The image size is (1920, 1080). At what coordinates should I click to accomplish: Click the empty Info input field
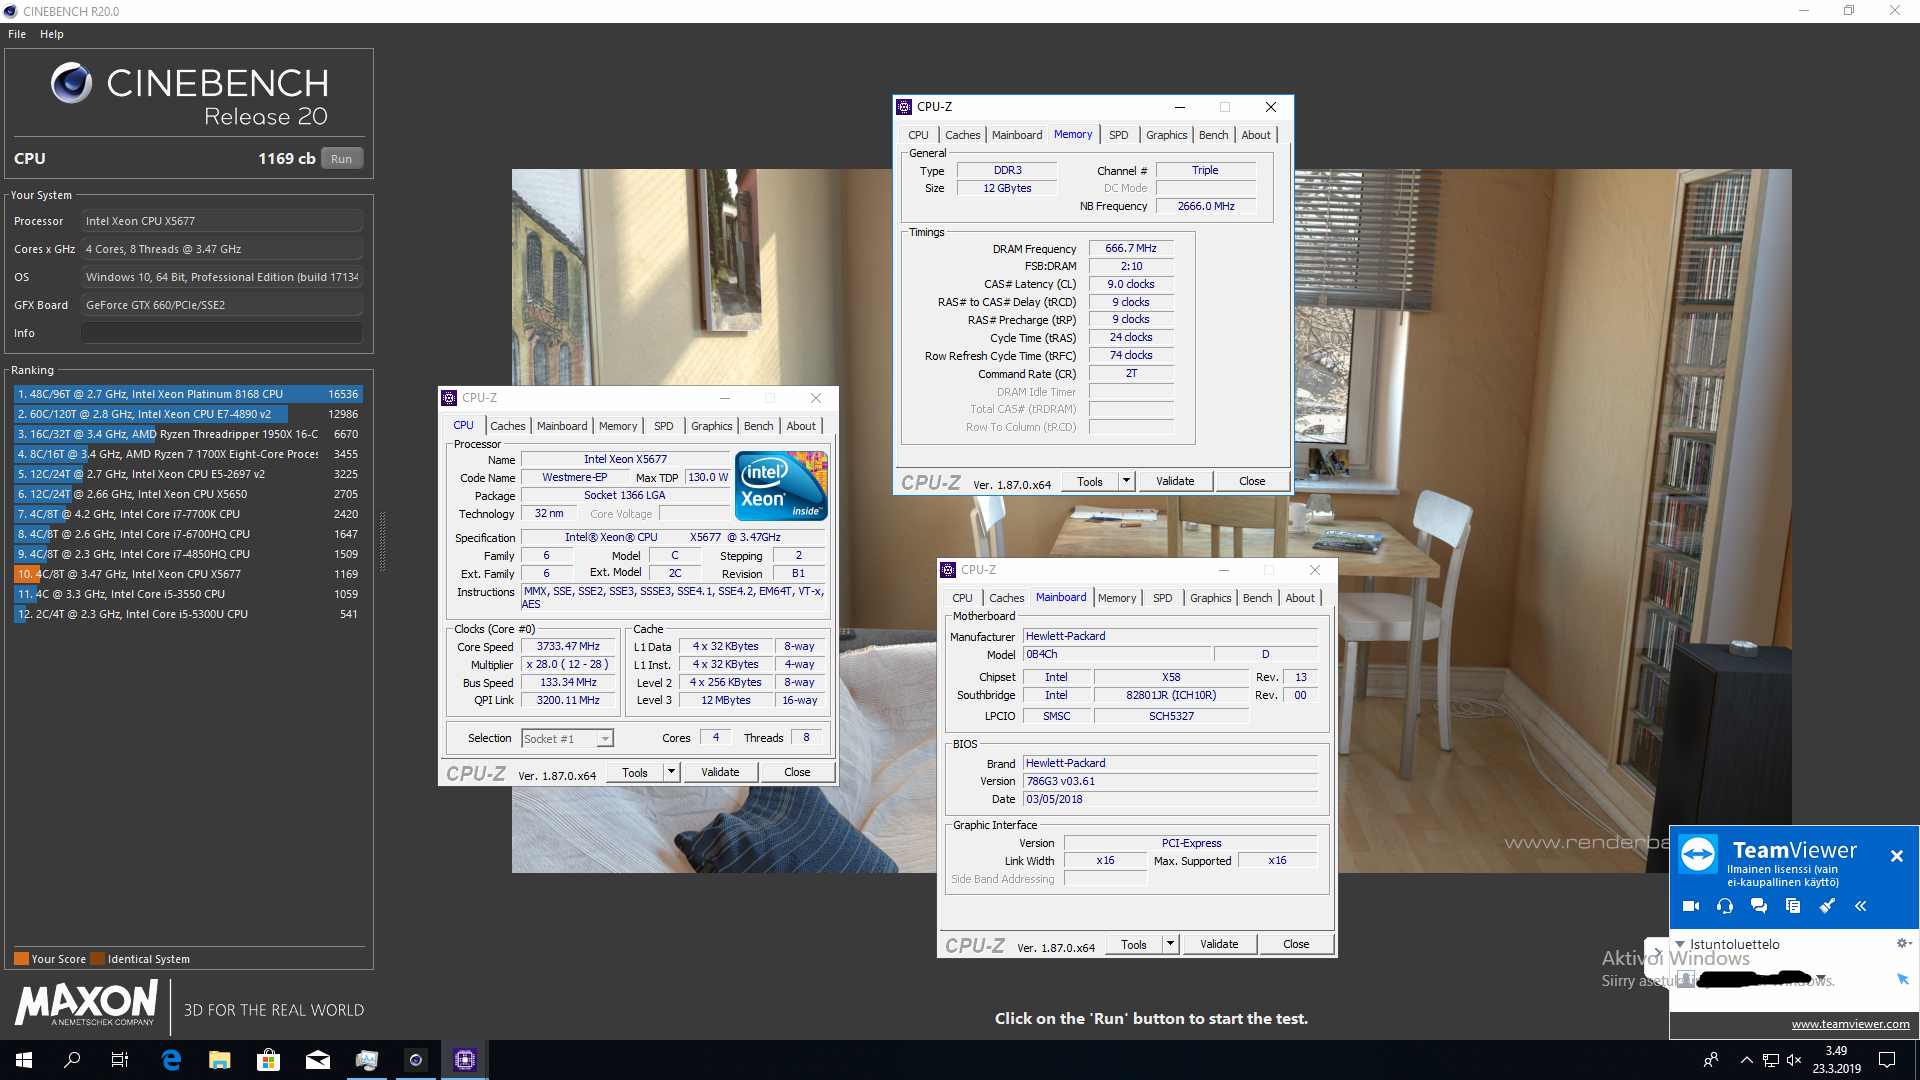tap(222, 333)
